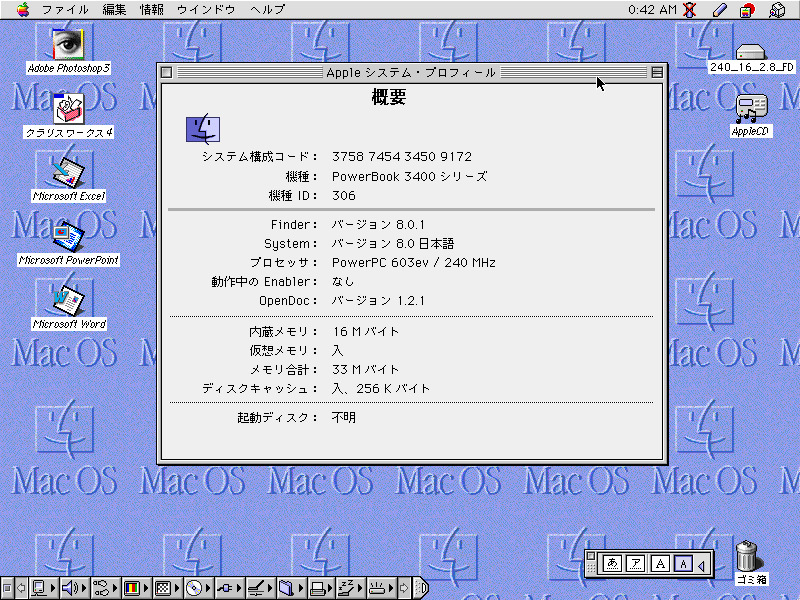Open the Apple menu
Image resolution: width=800 pixels, height=600 pixels.
point(23,10)
